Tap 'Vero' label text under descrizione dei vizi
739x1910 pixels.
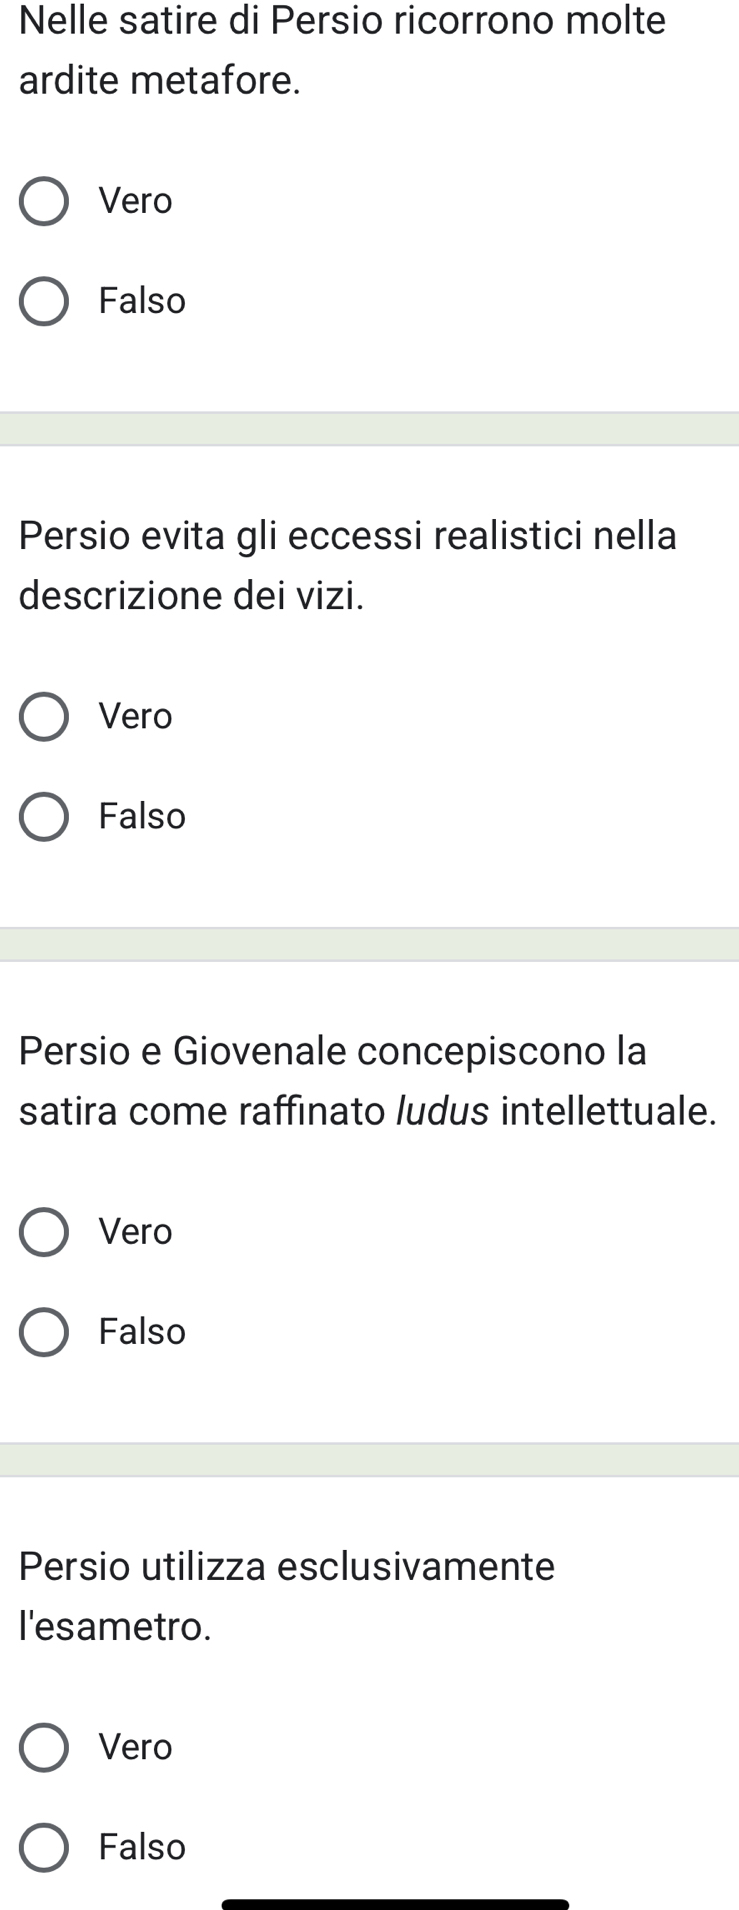136,717
